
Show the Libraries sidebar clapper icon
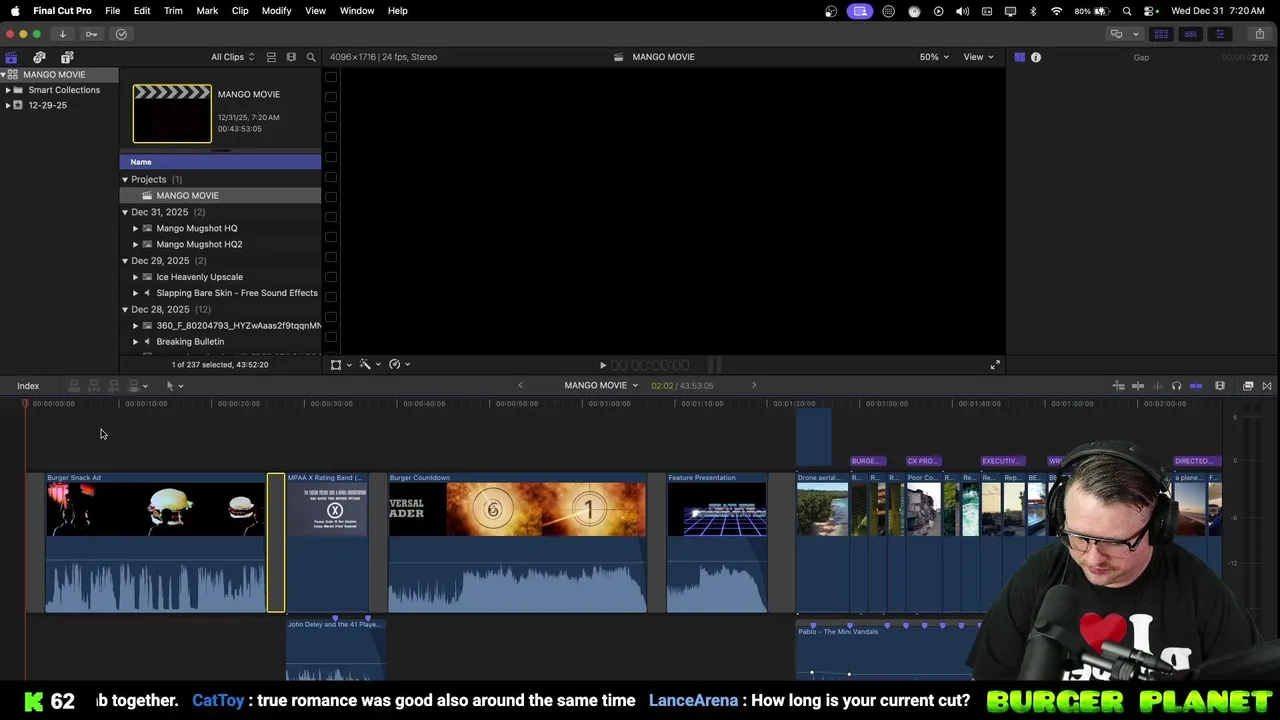pyautogui.click(x=11, y=57)
